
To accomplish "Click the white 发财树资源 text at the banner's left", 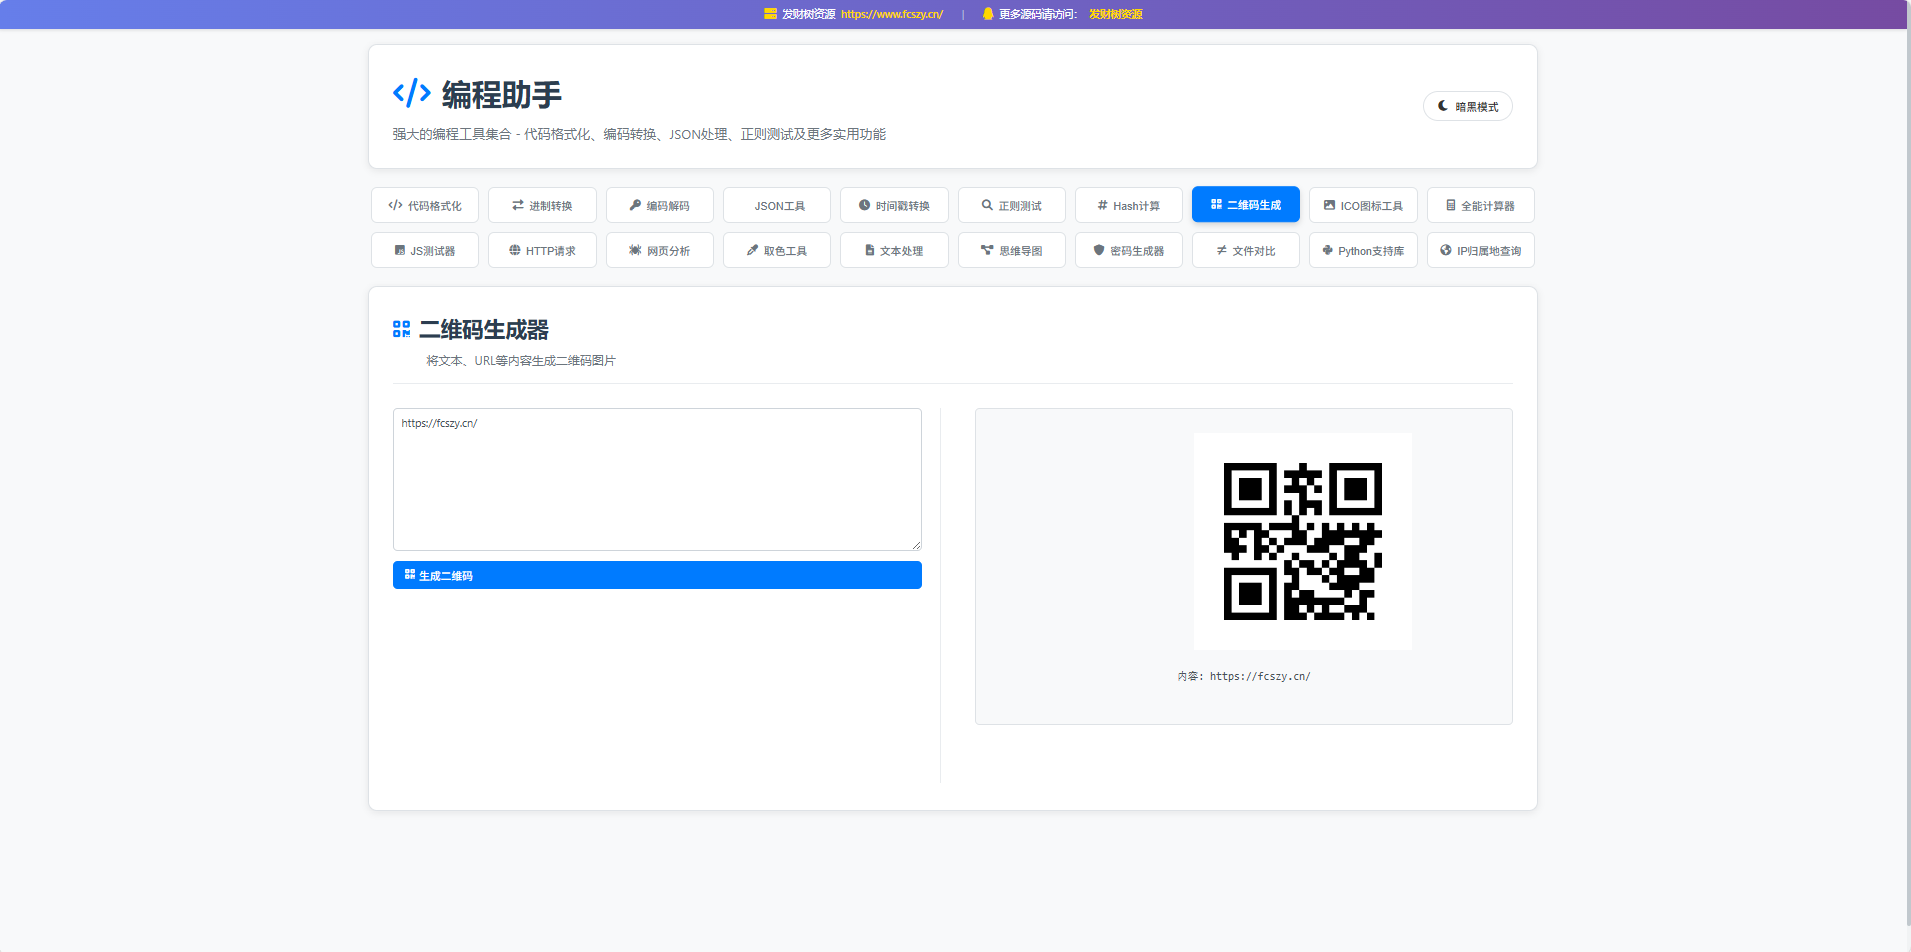I will point(808,14).
